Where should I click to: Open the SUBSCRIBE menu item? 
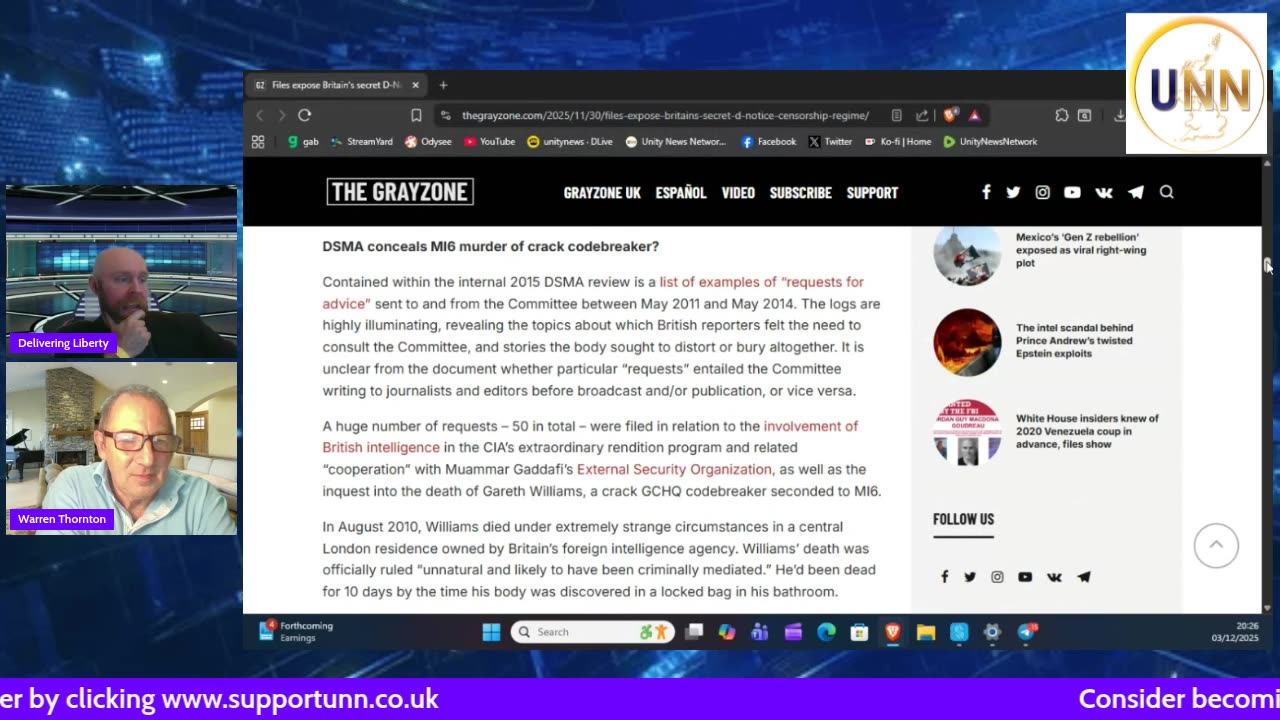pos(800,193)
